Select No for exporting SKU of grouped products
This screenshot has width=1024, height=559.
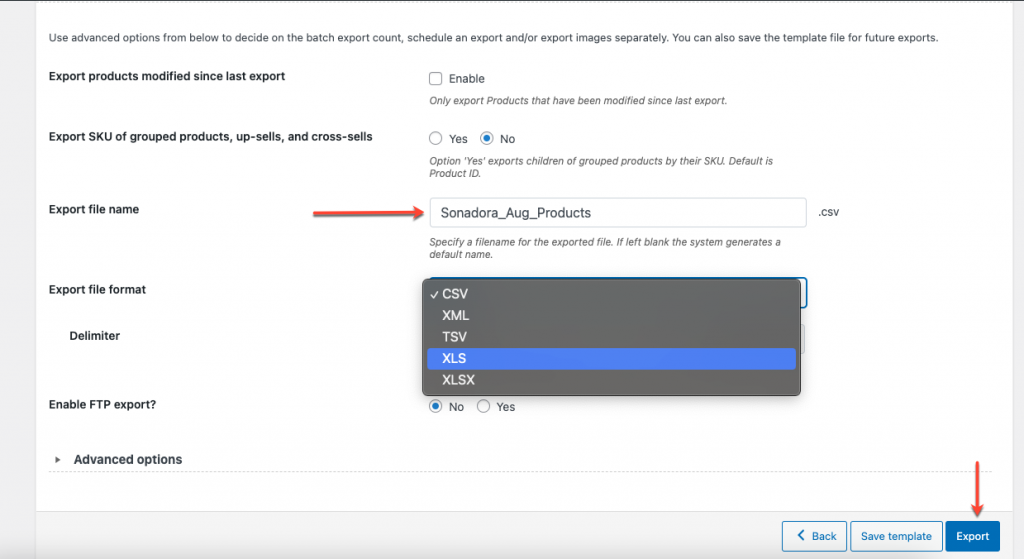pos(487,138)
